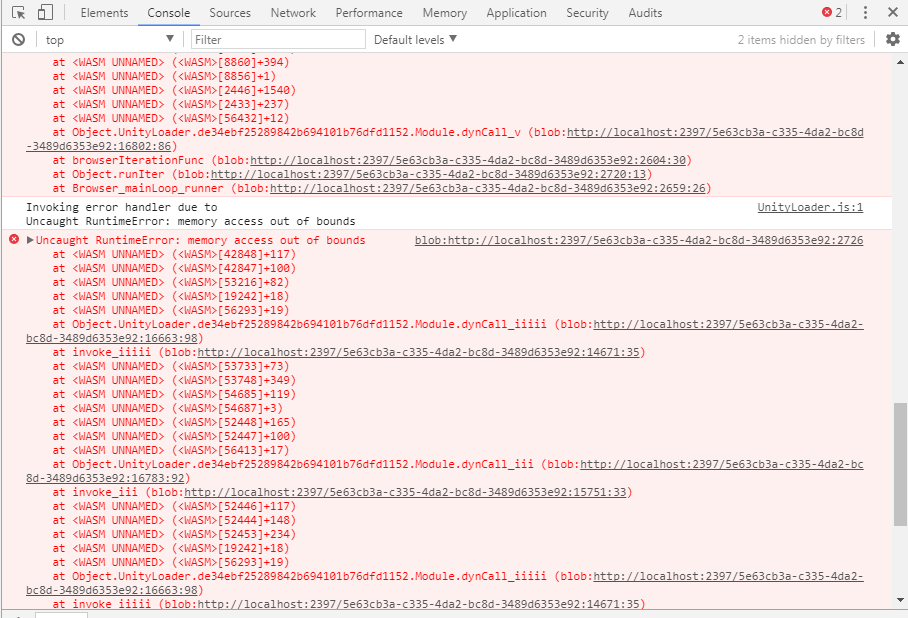Click the red error count indicator
This screenshot has width=908, height=618.
coord(832,13)
